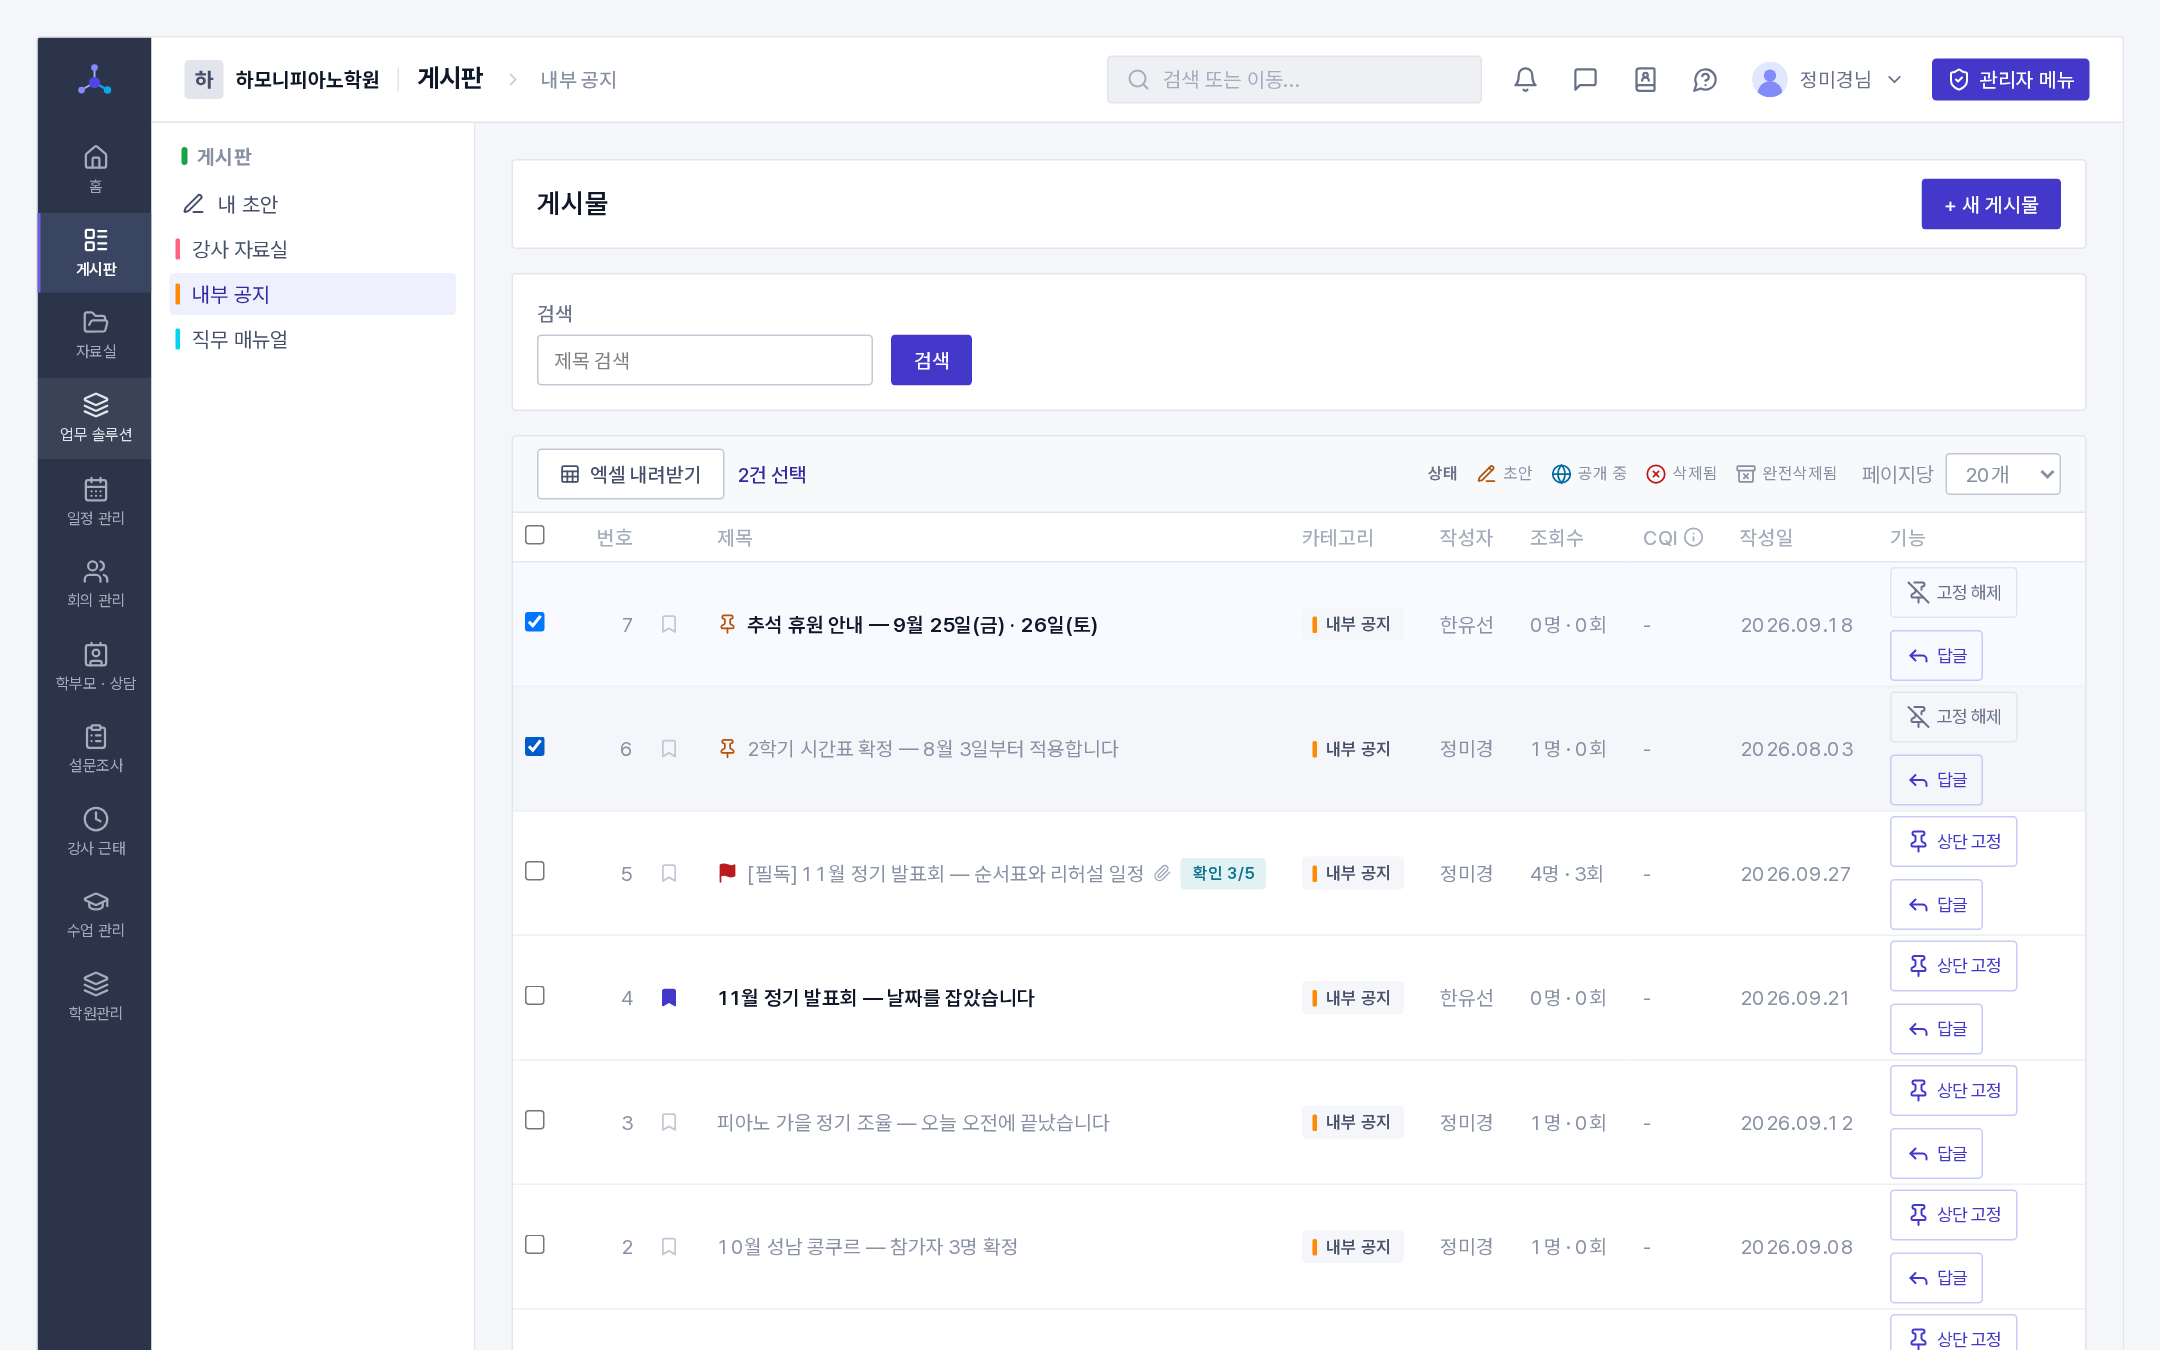The image size is (2160, 1350).
Task: Click the 제목 검색 input field
Action: pyautogui.click(x=705, y=360)
